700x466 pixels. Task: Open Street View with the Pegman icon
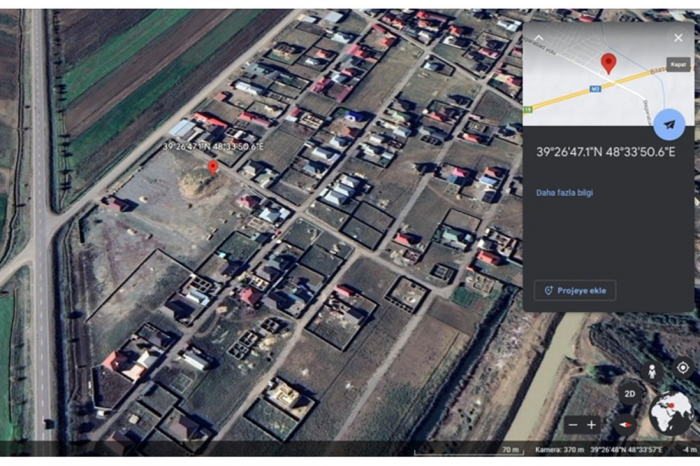point(652,370)
